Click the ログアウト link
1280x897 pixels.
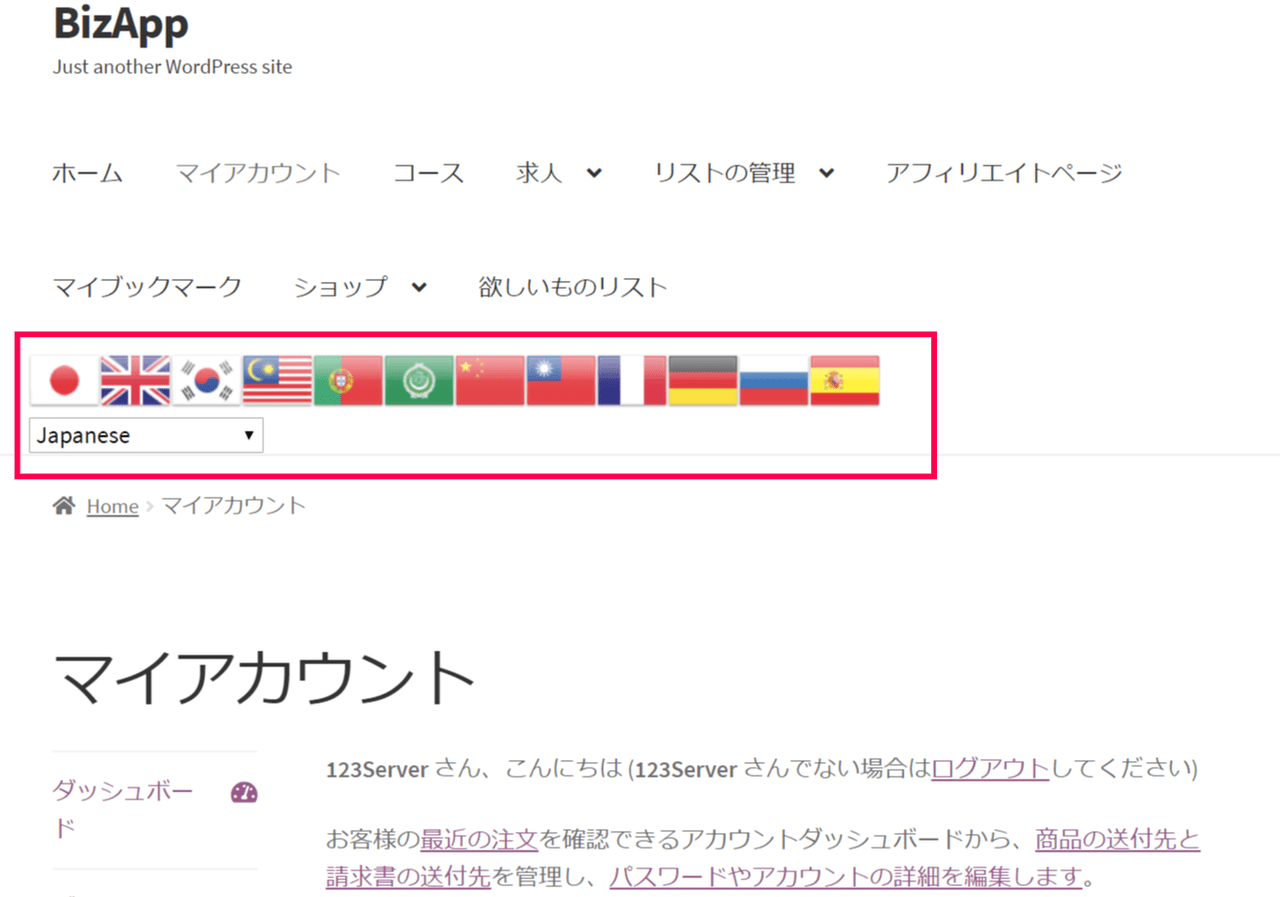tap(991, 769)
